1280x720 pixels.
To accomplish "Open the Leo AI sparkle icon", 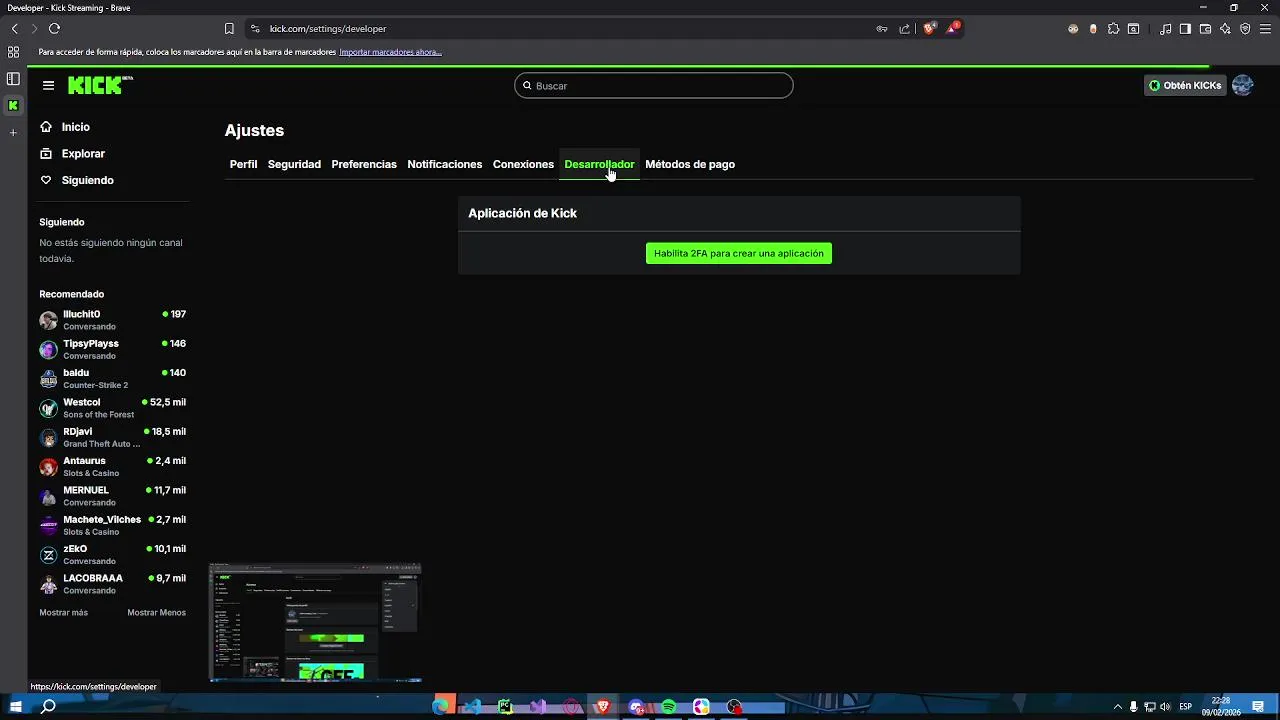I will (1225, 29).
